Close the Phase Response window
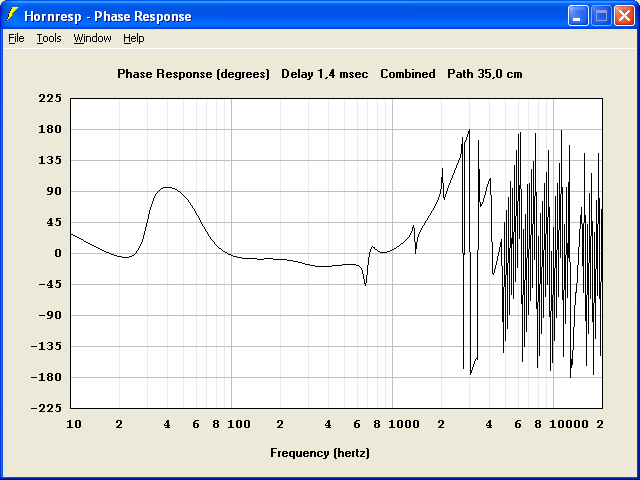This screenshot has width=640, height=480. [624, 16]
